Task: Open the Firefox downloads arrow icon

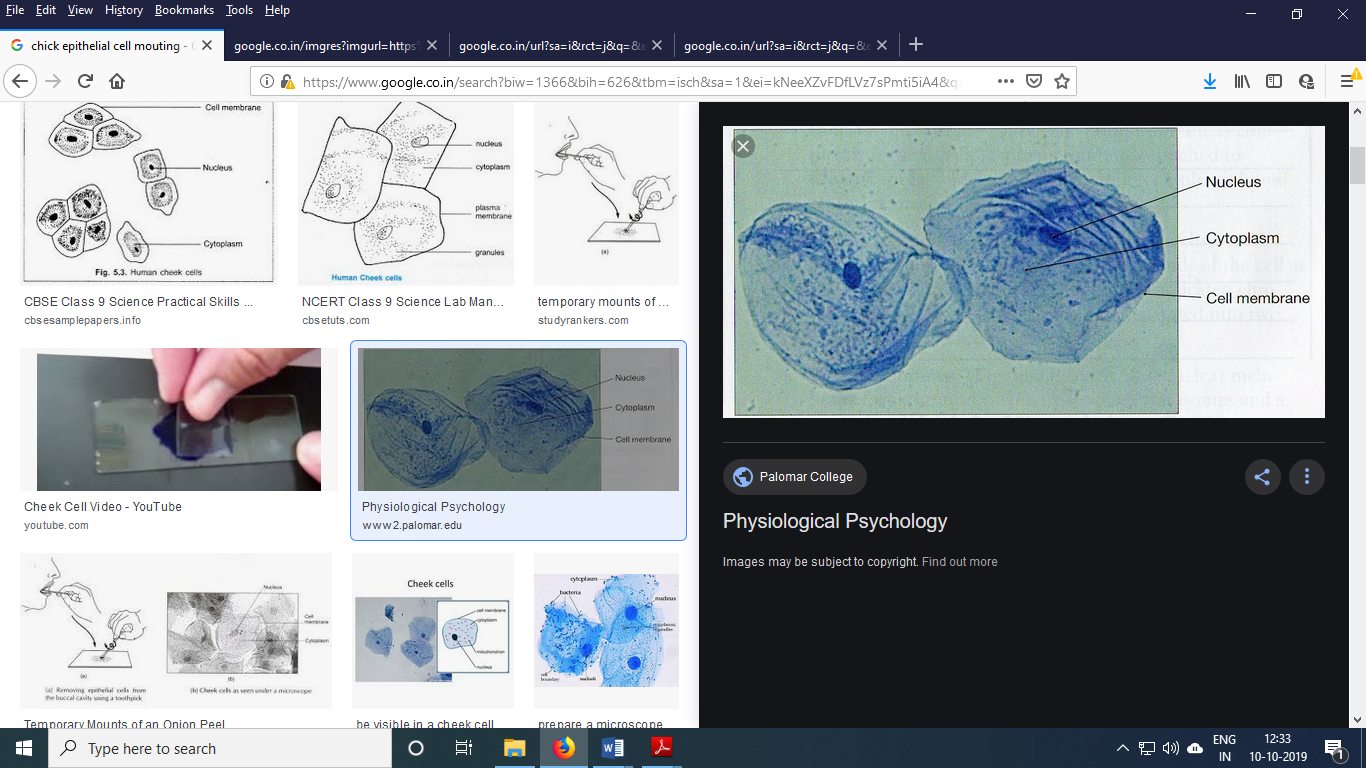Action: (x=1209, y=82)
